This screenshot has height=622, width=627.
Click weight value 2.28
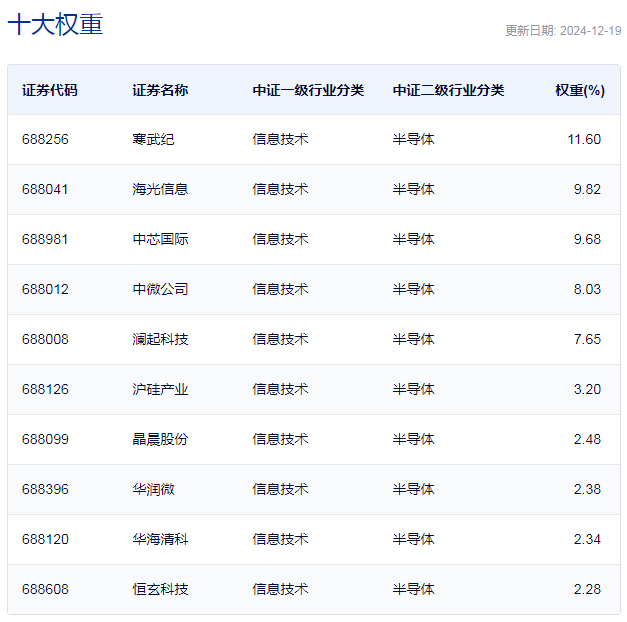587,589
